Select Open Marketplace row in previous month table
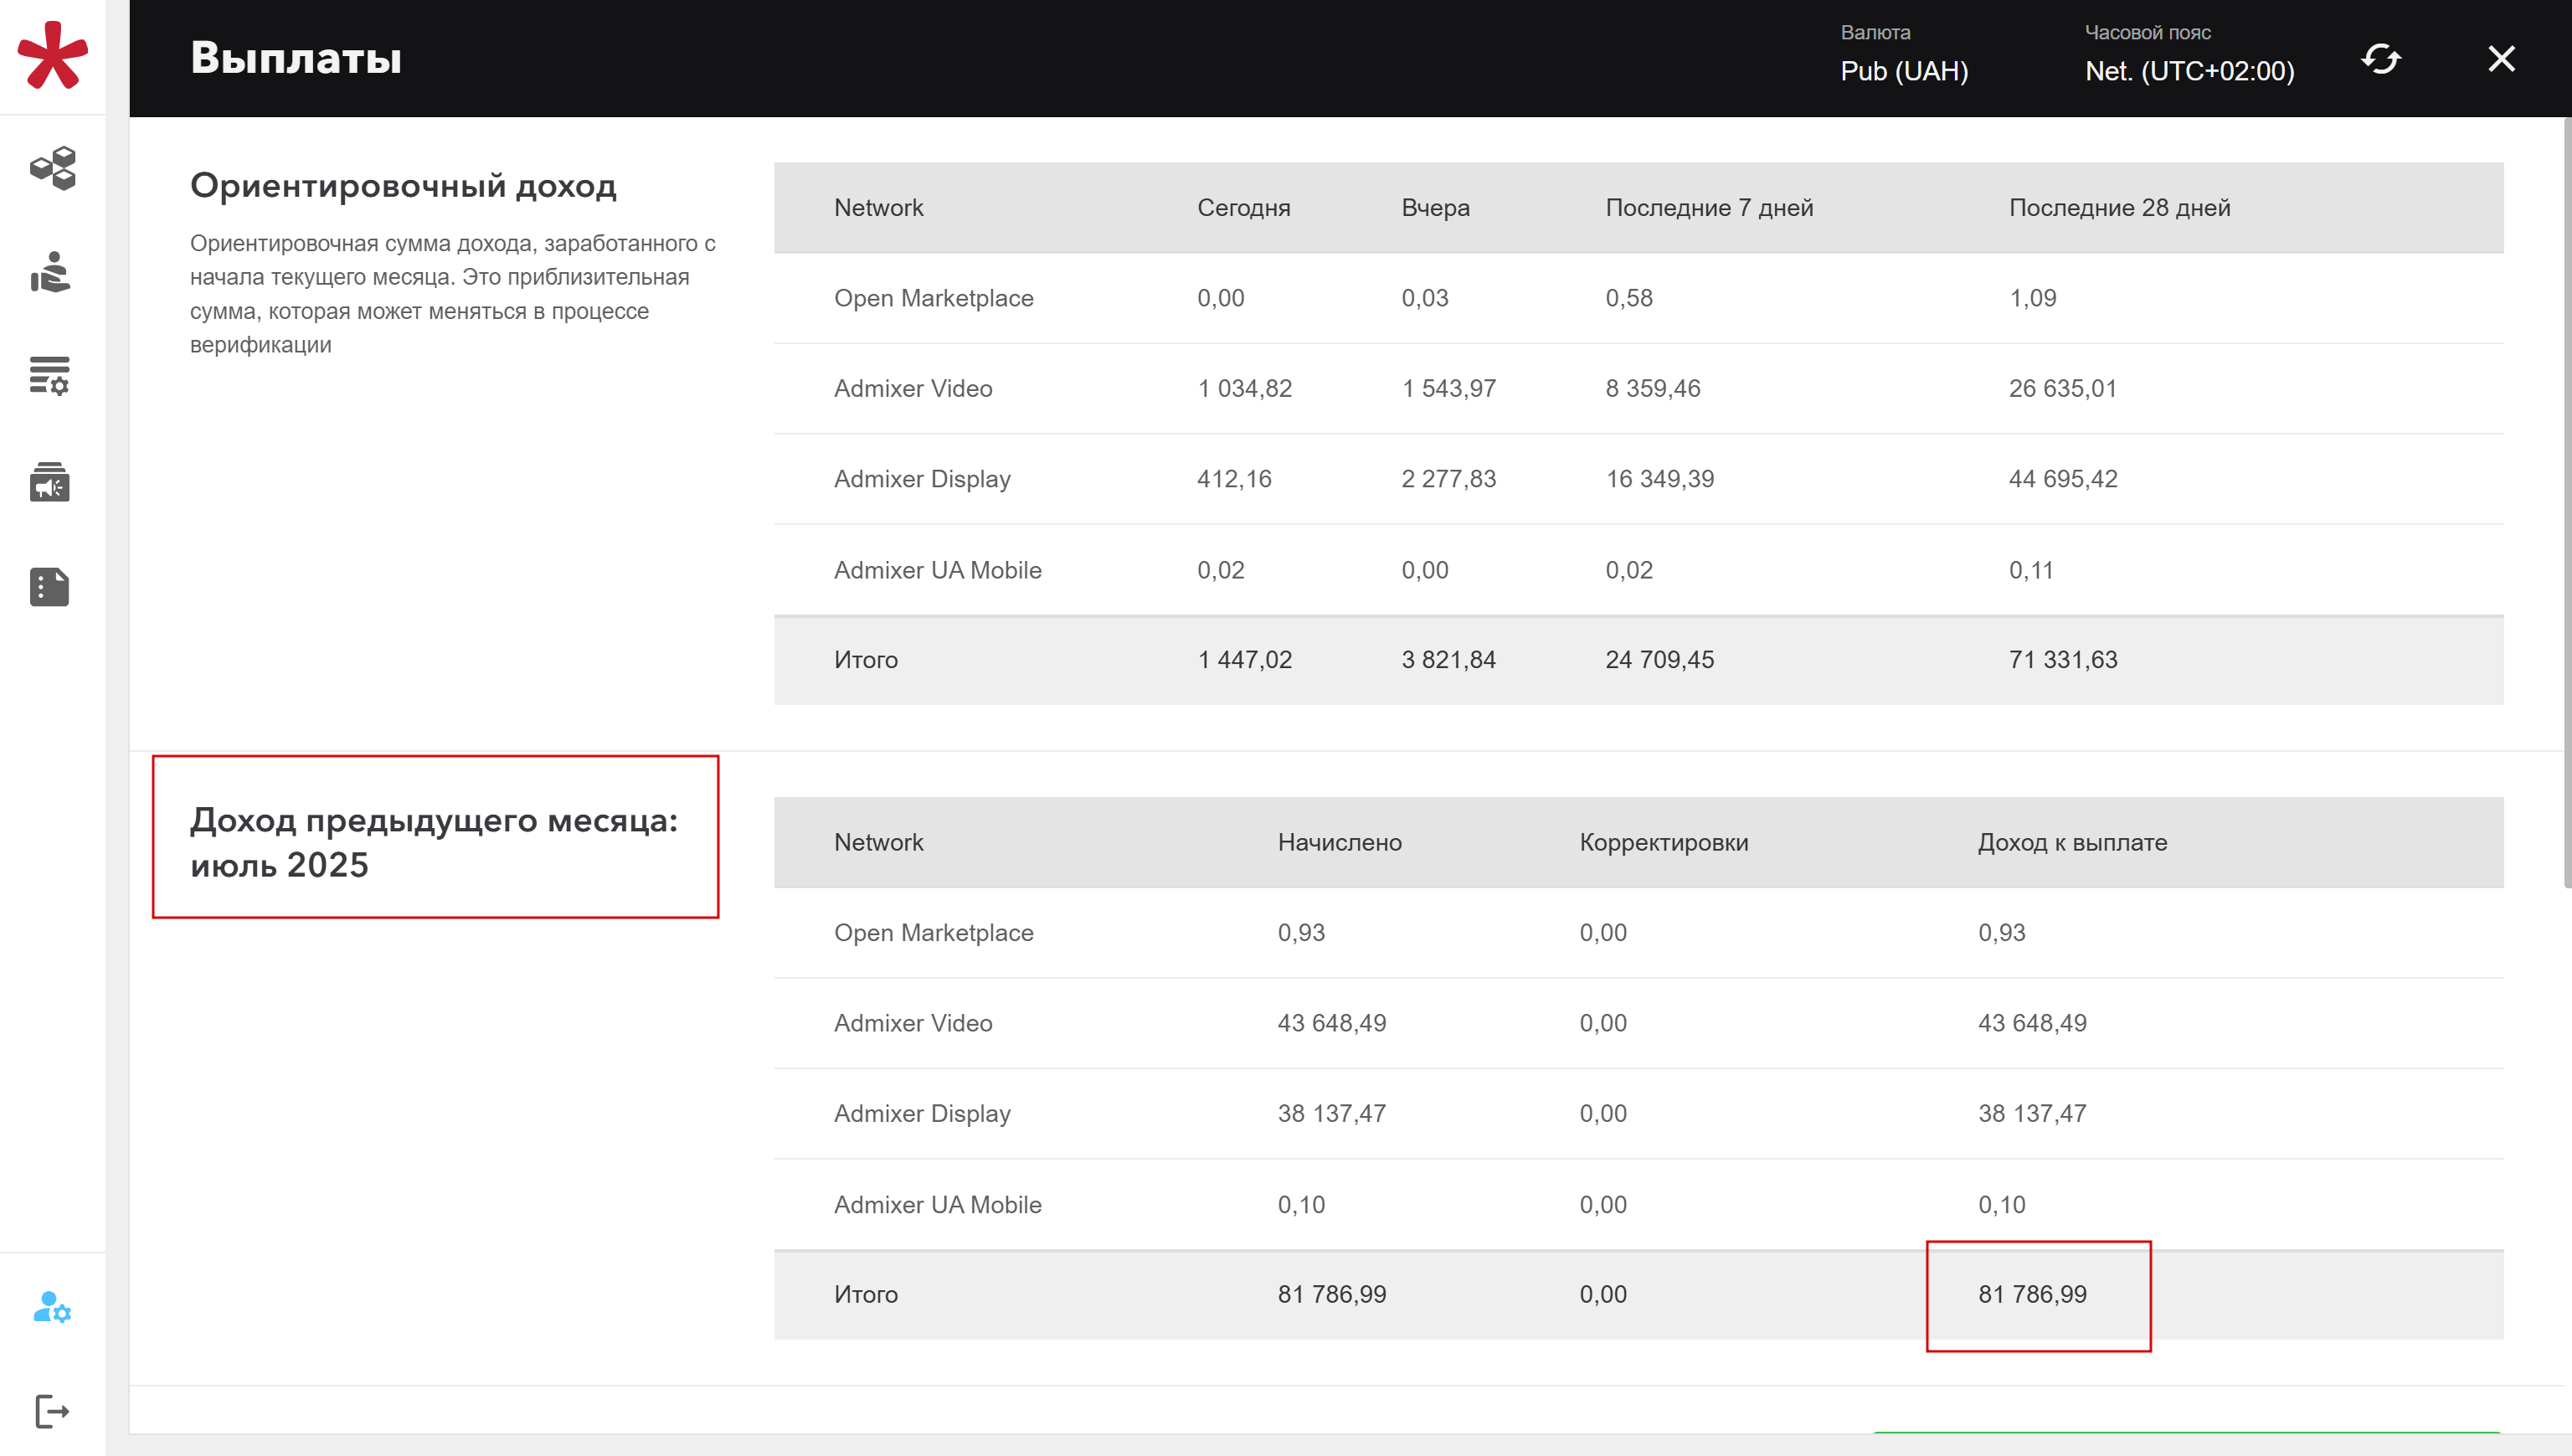 [1638, 933]
